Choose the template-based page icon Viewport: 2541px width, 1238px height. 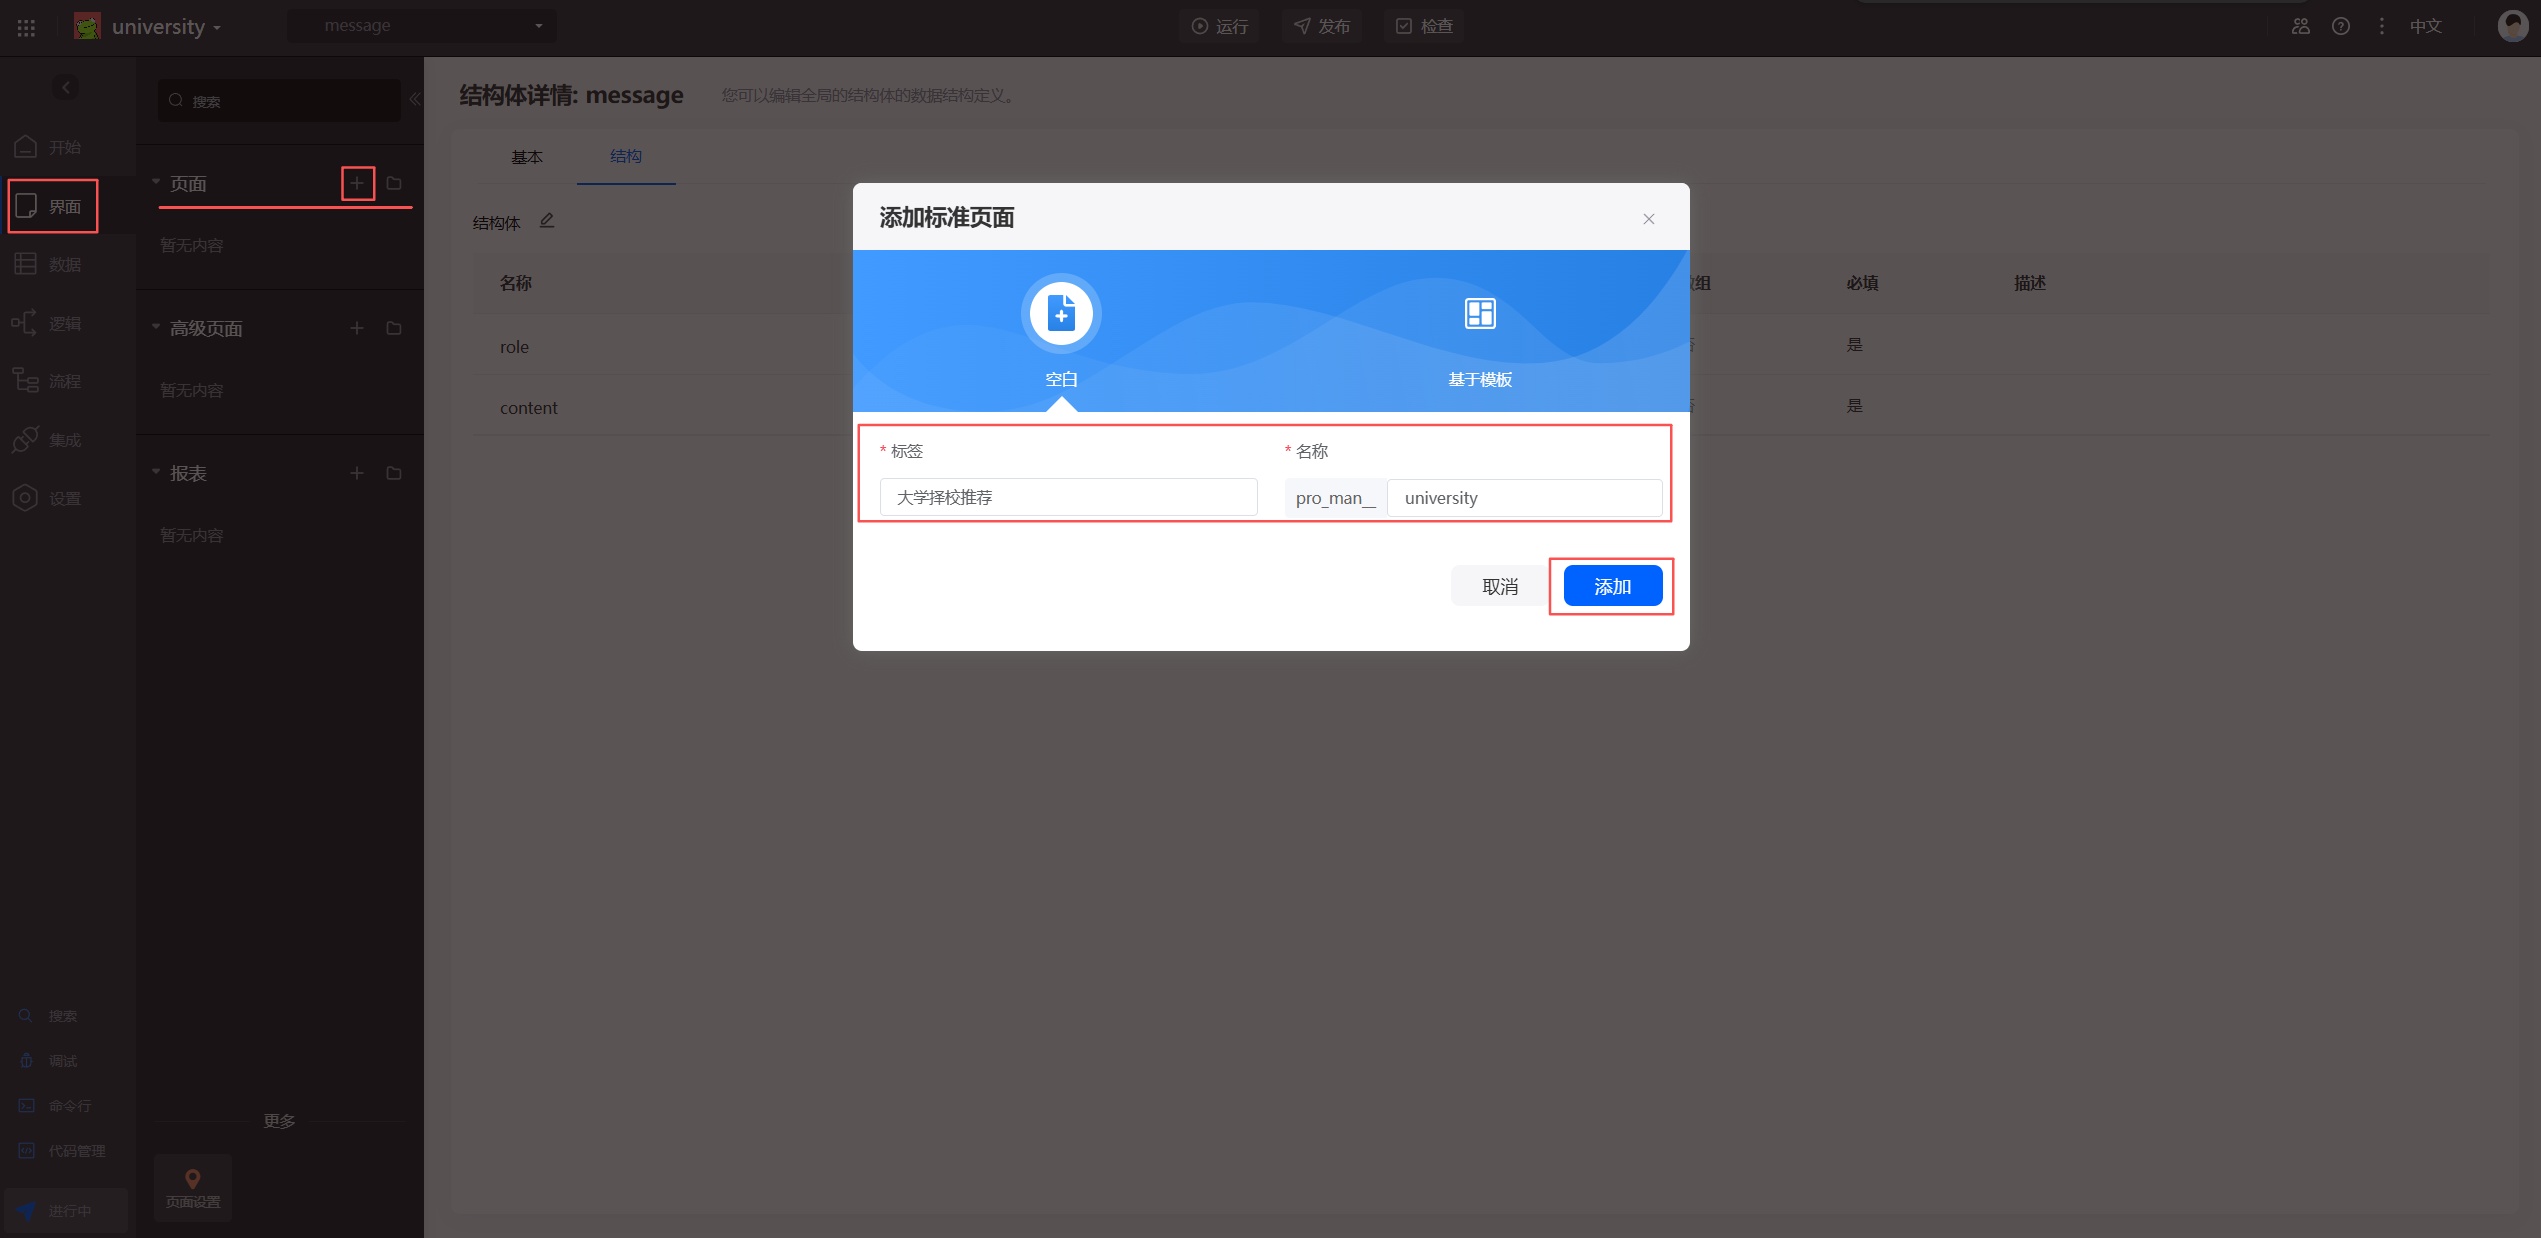click(x=1480, y=314)
